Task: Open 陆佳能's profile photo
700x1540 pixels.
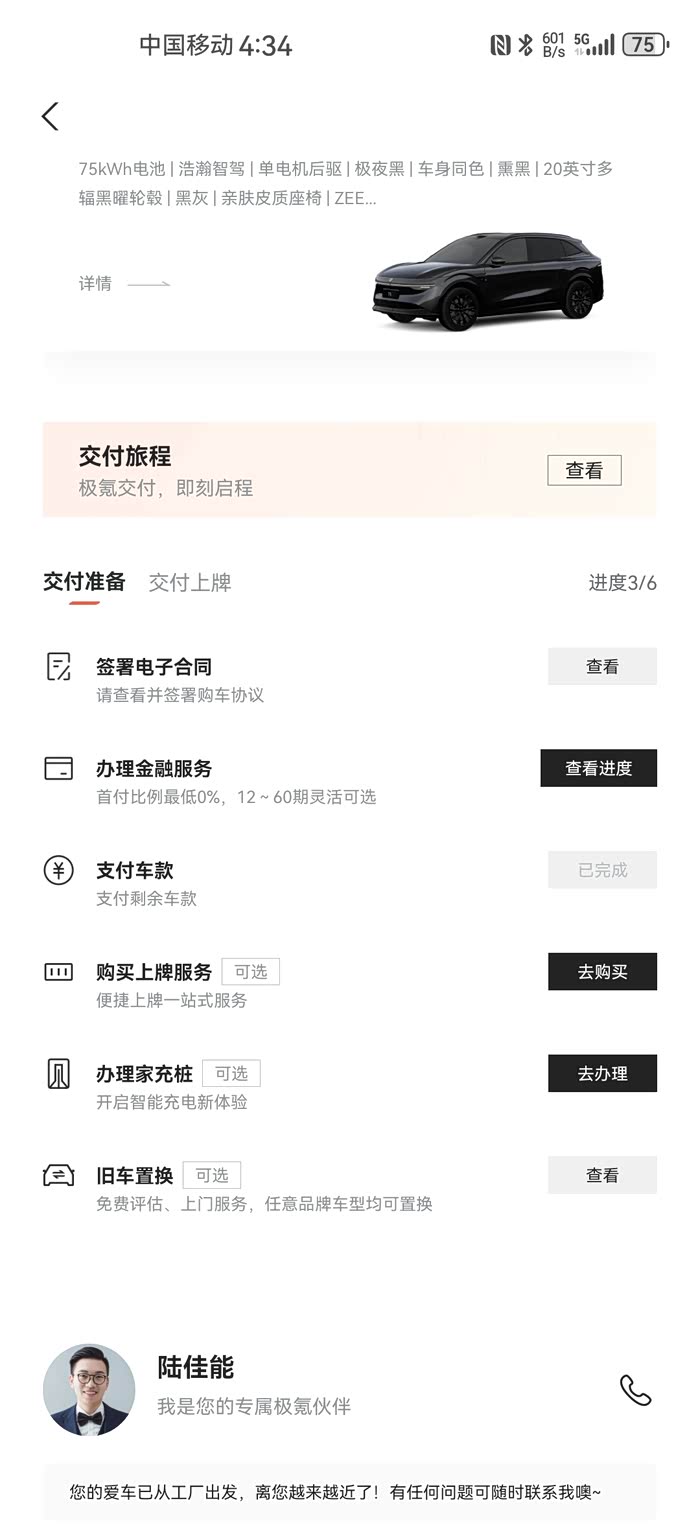Action: coord(89,1390)
